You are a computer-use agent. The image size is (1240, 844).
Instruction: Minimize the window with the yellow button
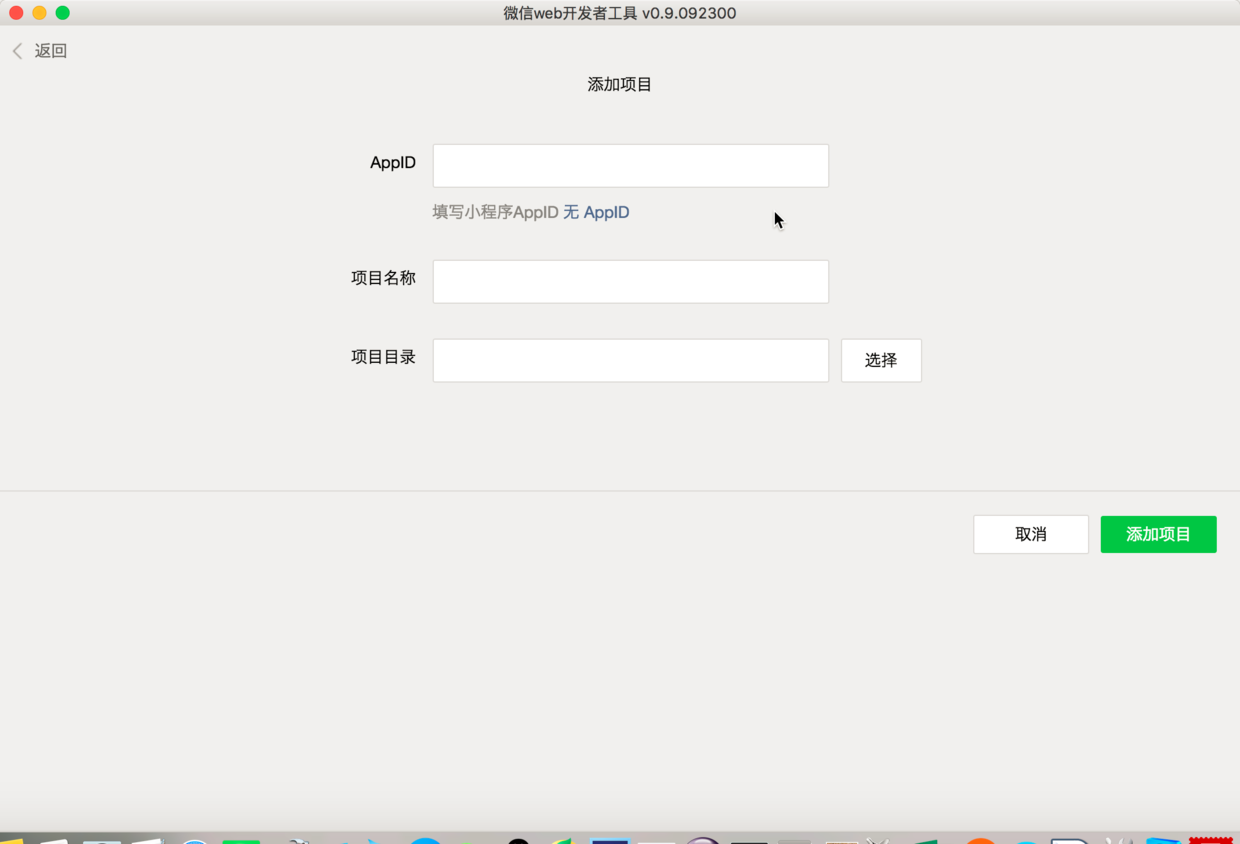39,13
